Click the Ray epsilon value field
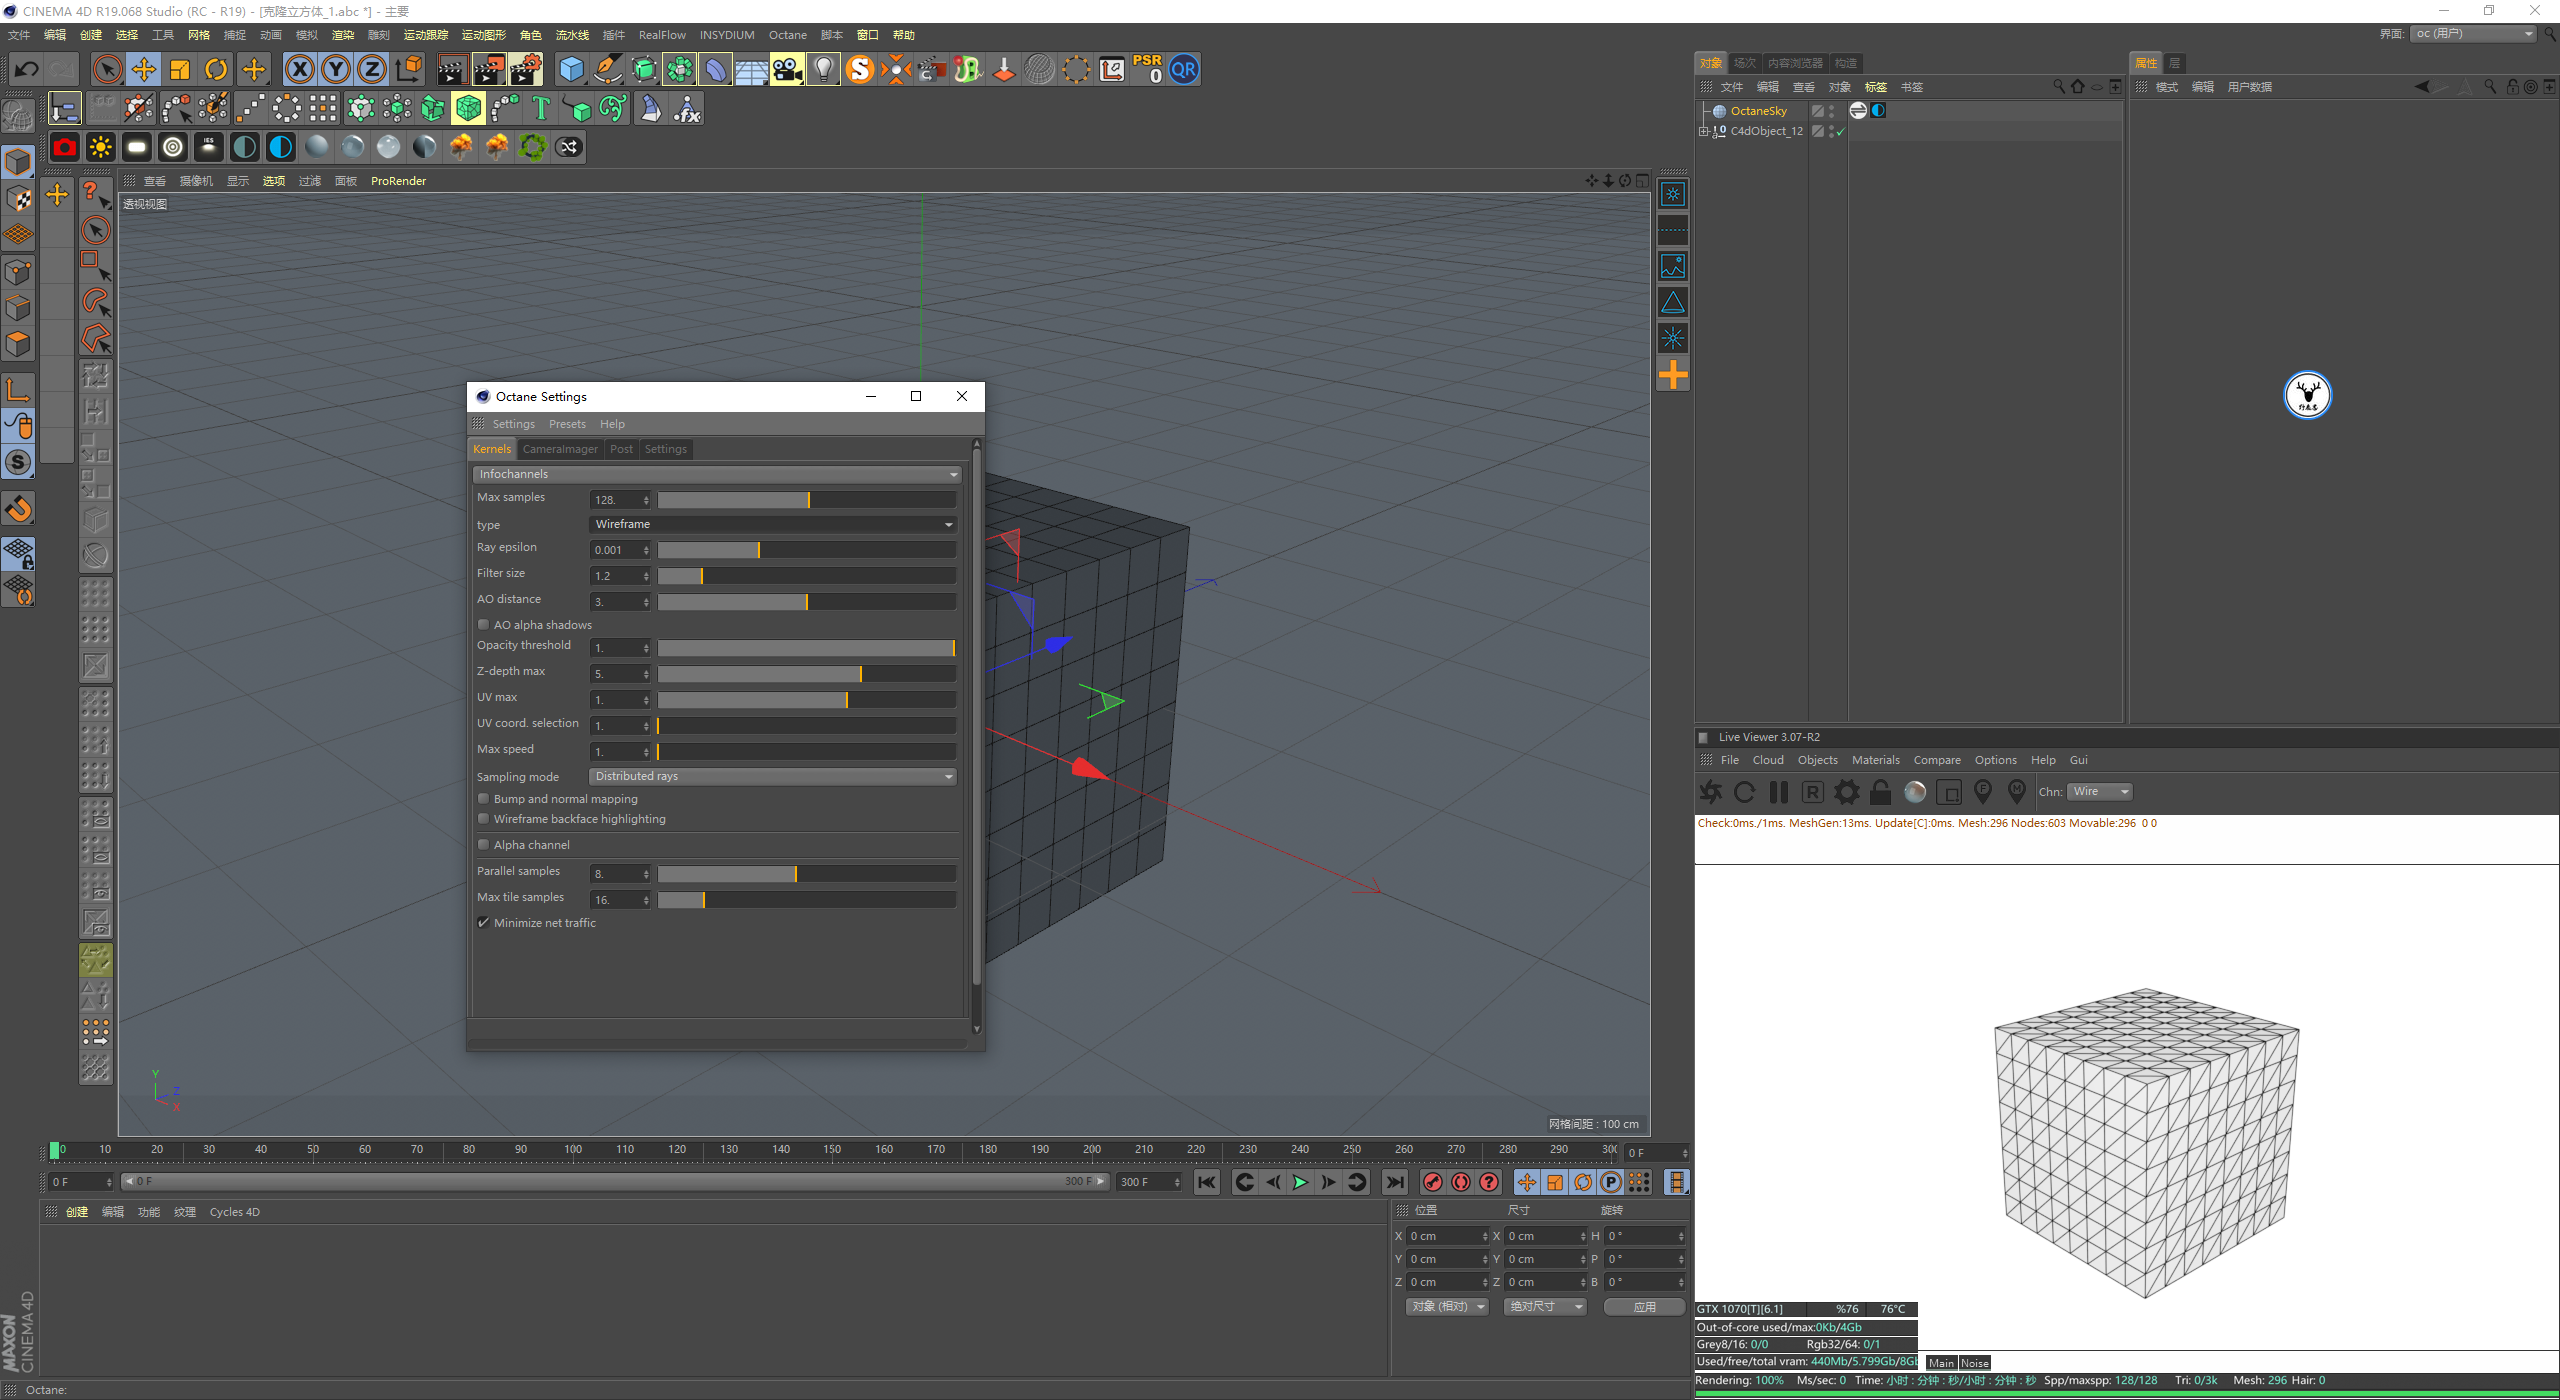Screen dimensions: 2560x1400 [x=615, y=550]
